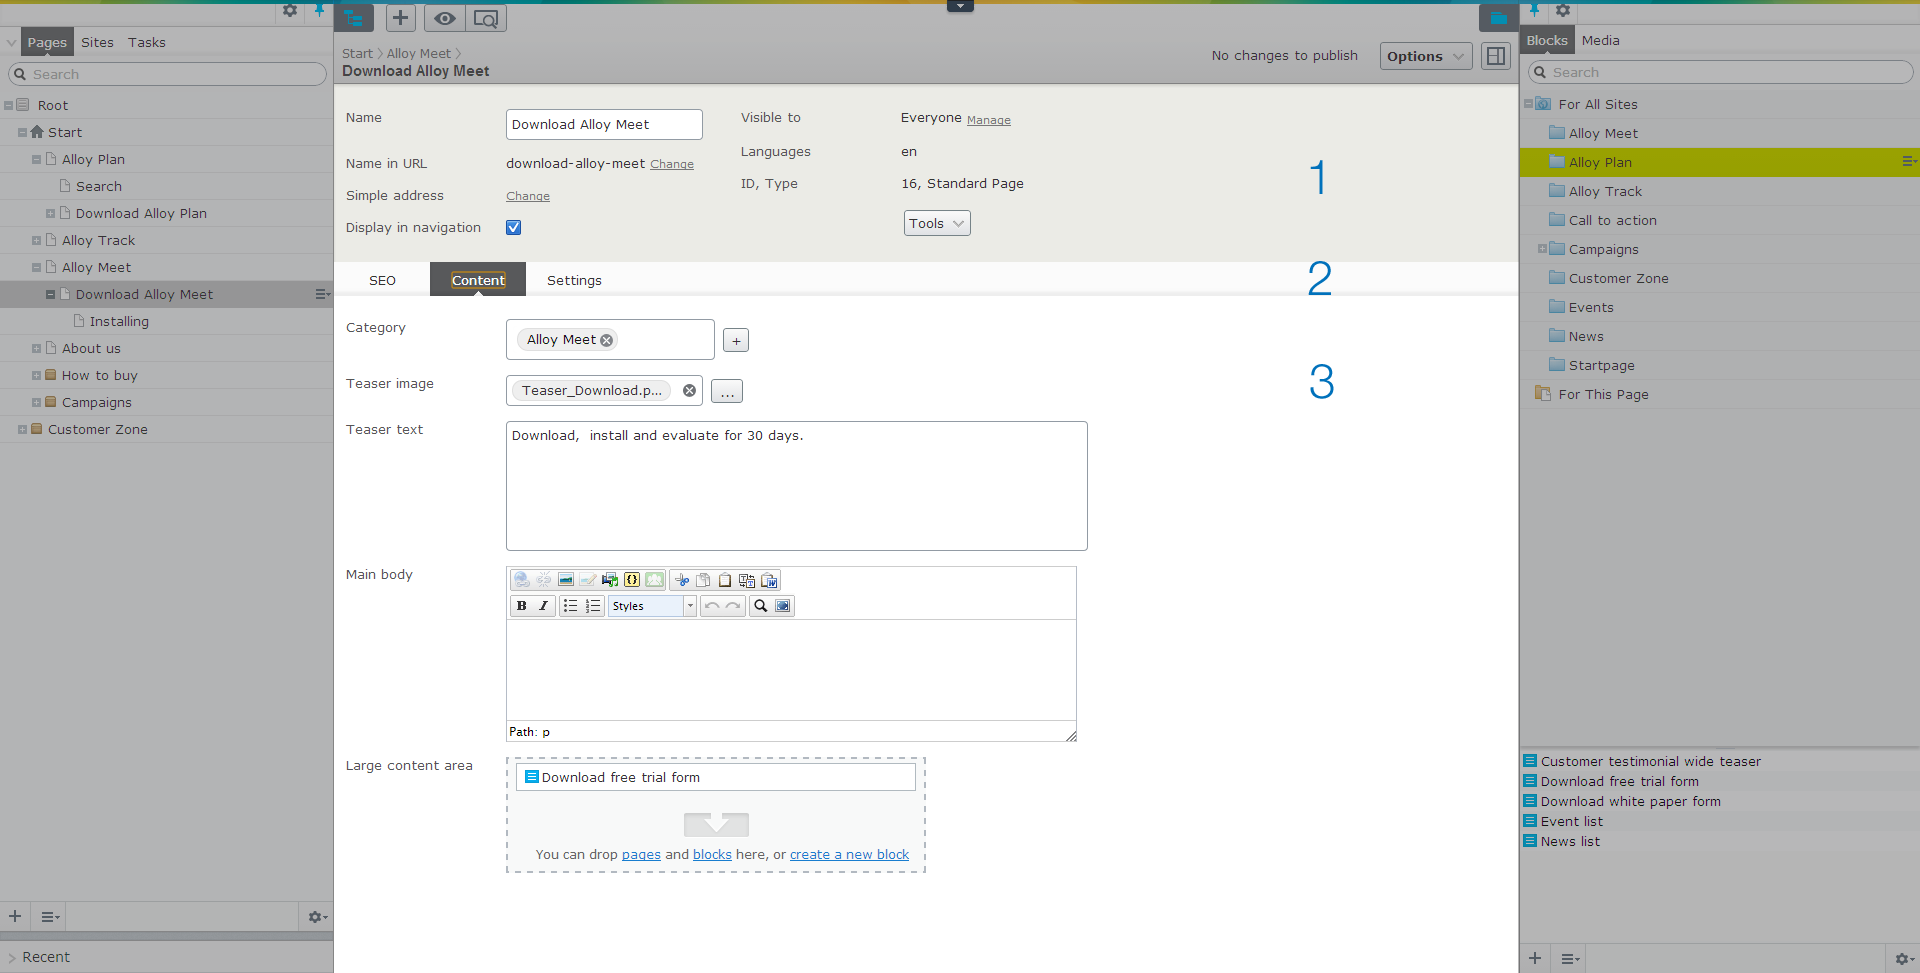Image resolution: width=1920 pixels, height=973 pixels.
Task: Click the undo arrow in editor
Action: point(712,606)
